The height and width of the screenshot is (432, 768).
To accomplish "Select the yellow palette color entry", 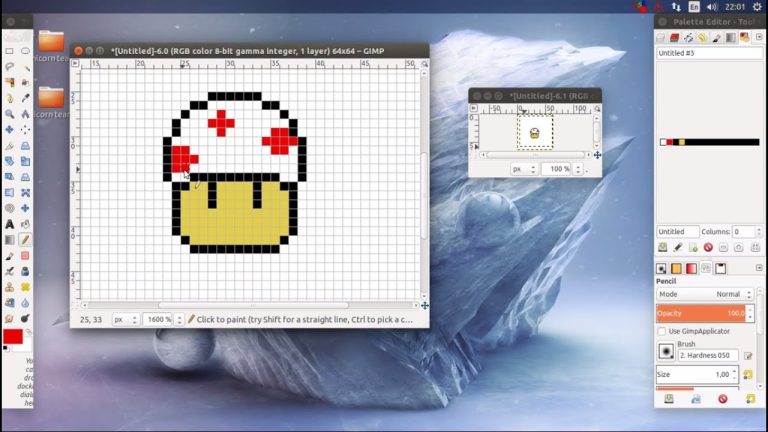I will tap(682, 143).
